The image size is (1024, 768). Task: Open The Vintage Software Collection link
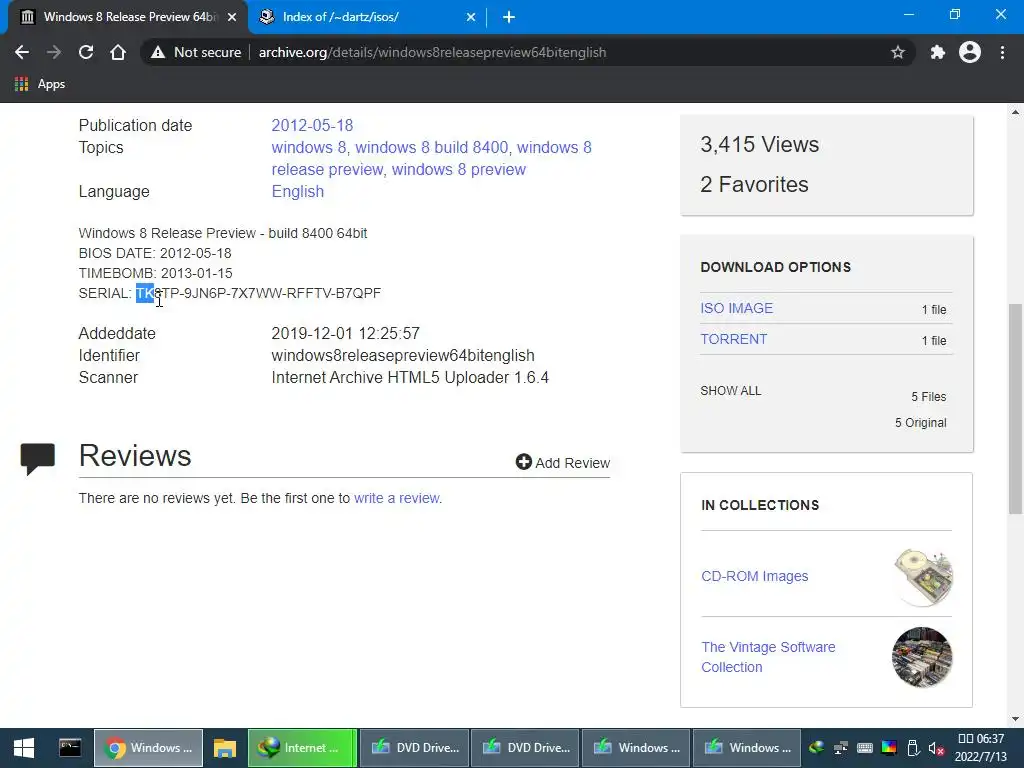pos(768,657)
